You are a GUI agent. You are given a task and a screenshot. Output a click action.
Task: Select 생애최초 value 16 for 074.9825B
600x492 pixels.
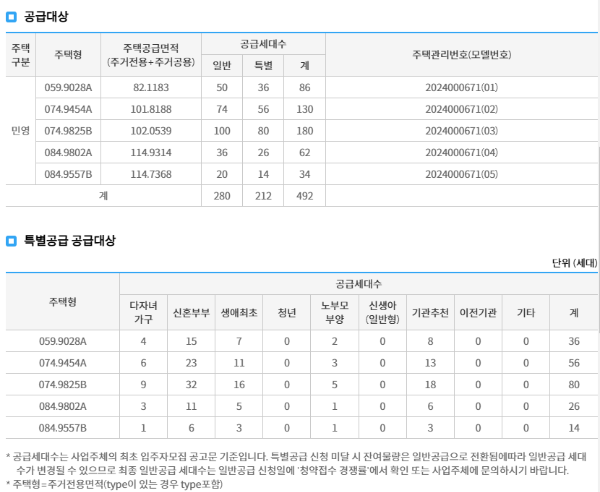coord(239,385)
